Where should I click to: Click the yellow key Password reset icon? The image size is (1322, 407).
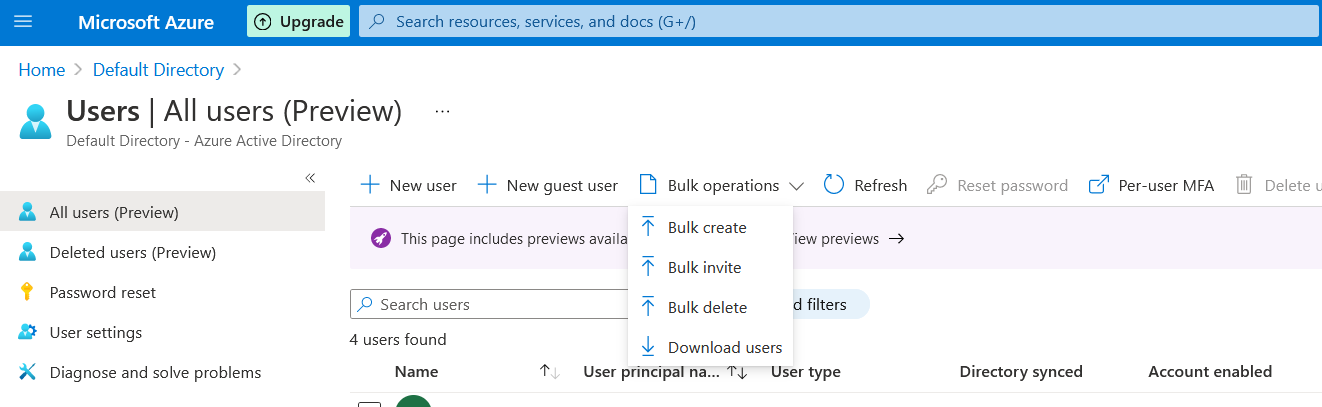pyautogui.click(x=28, y=292)
